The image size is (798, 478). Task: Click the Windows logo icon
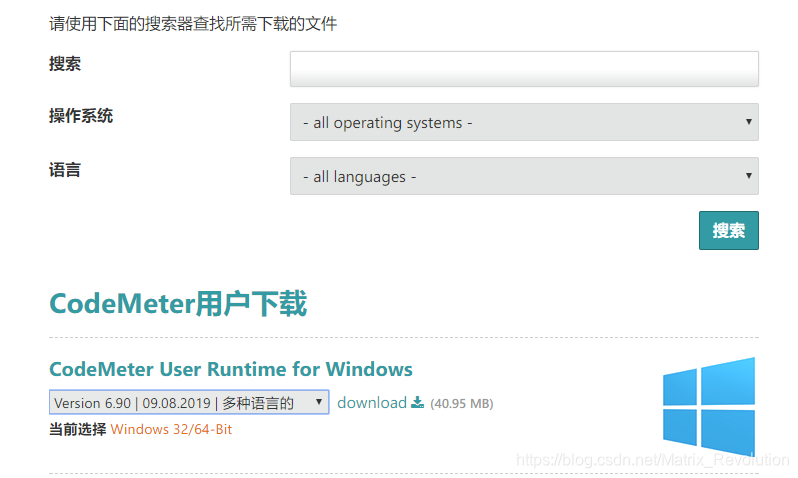[709, 402]
